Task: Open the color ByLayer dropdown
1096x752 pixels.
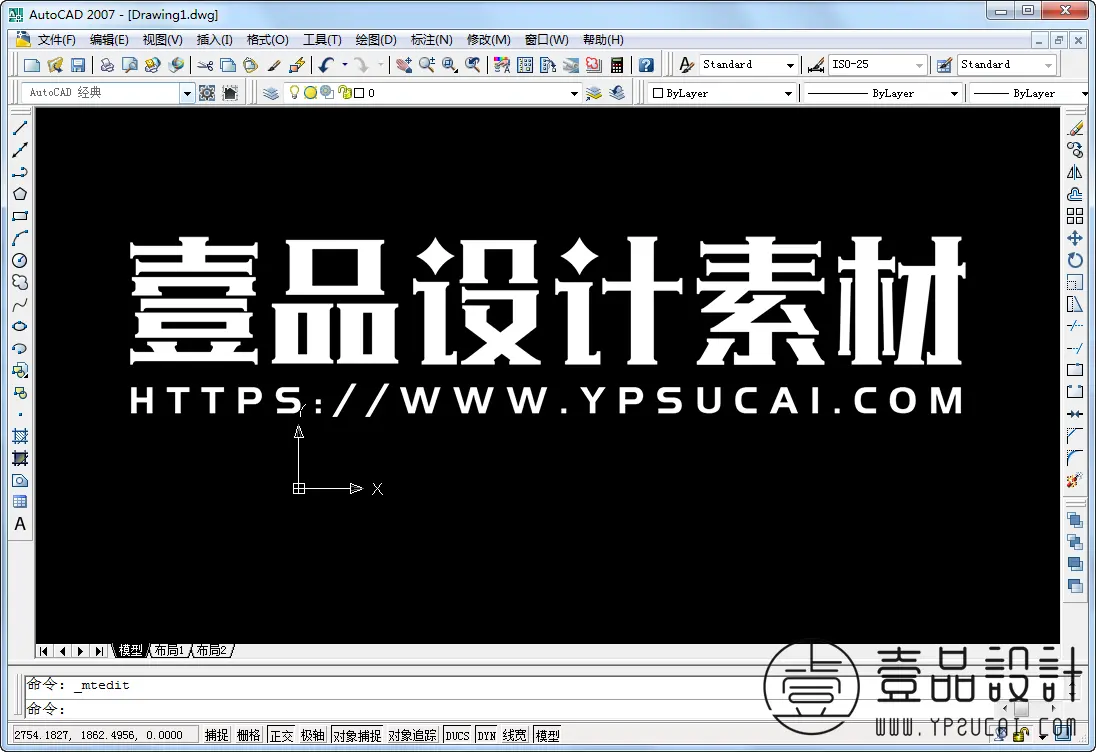Action: (788, 93)
